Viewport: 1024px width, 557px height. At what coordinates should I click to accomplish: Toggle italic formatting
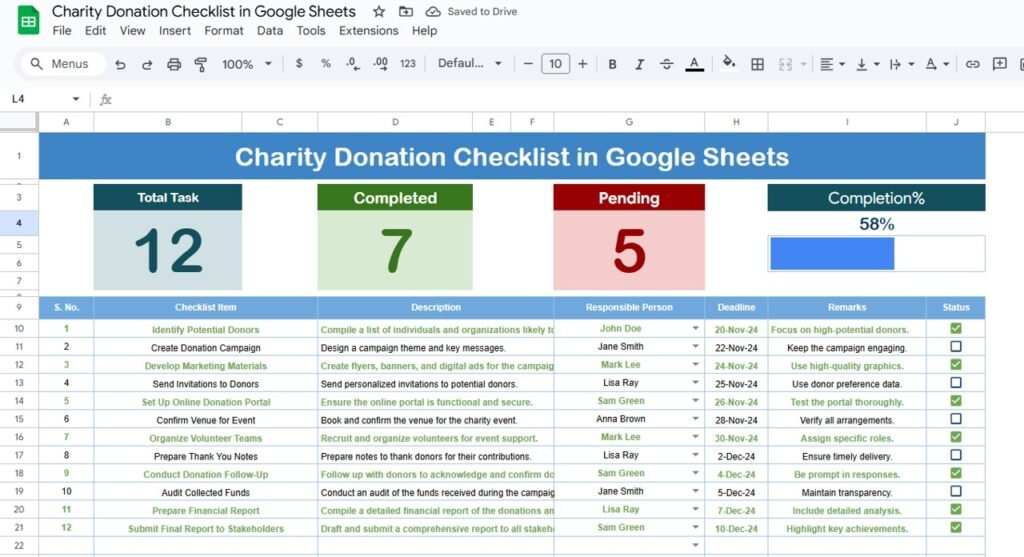[x=639, y=64]
